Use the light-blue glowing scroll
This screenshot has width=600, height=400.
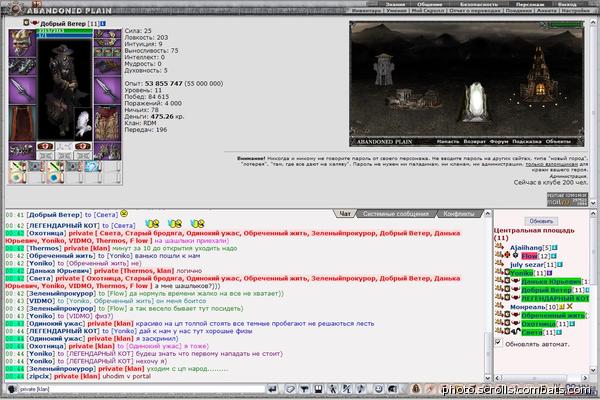pyautogui.click(x=92, y=167)
